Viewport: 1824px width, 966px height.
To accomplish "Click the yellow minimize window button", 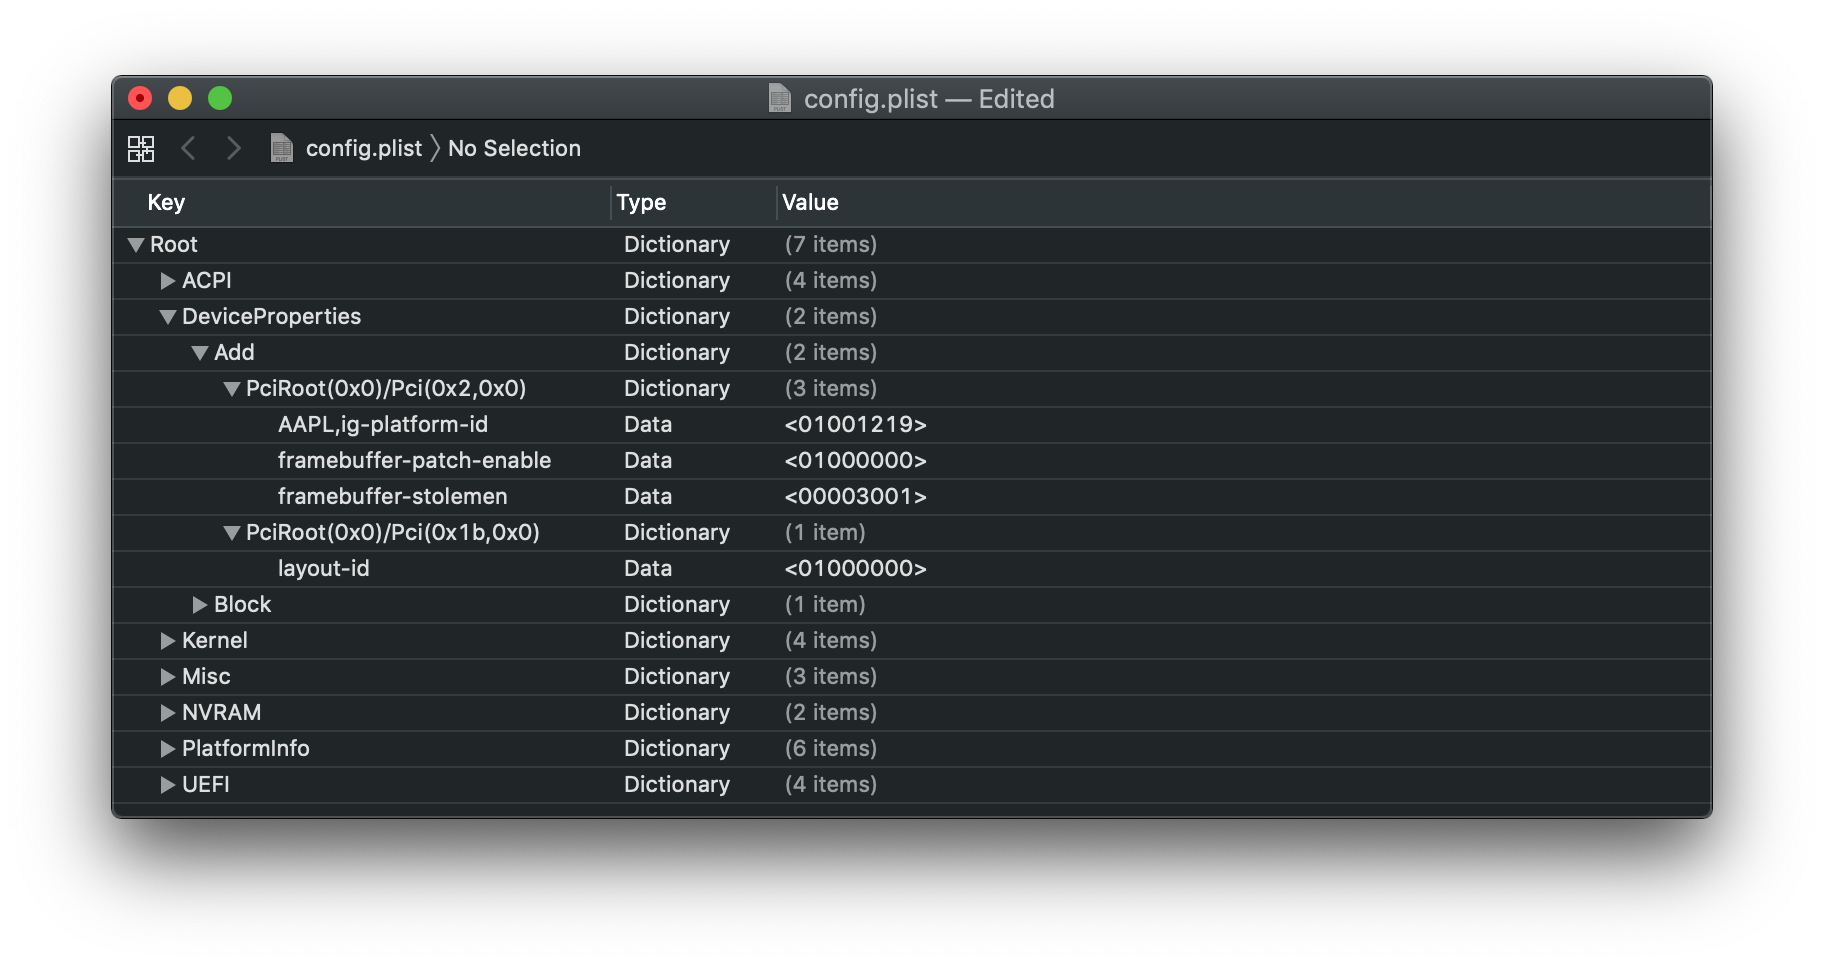I will 180,98.
